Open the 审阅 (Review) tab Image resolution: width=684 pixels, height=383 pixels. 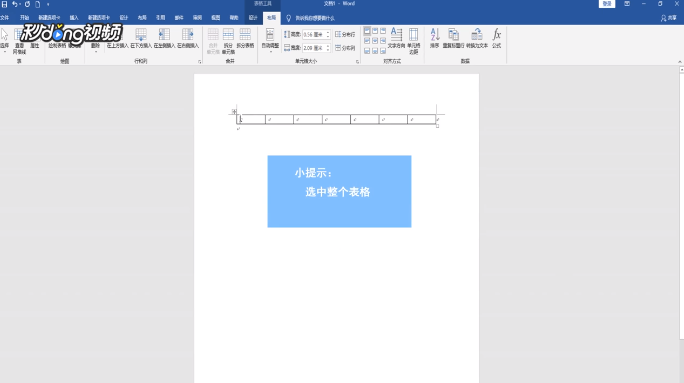coord(197,18)
